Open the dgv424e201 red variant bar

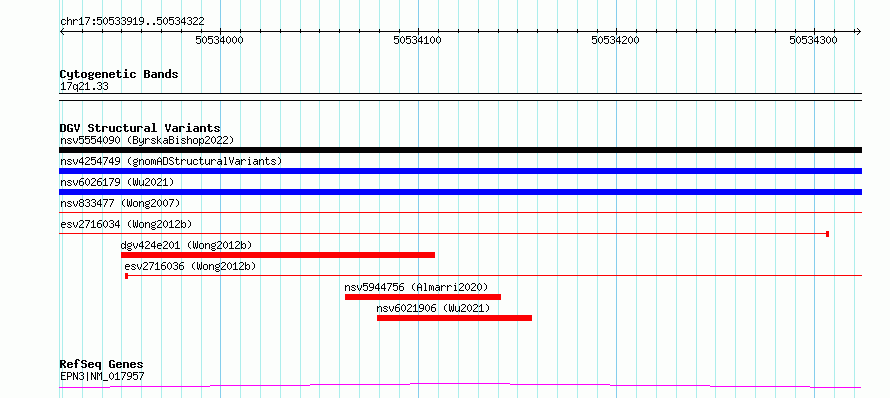(278, 255)
